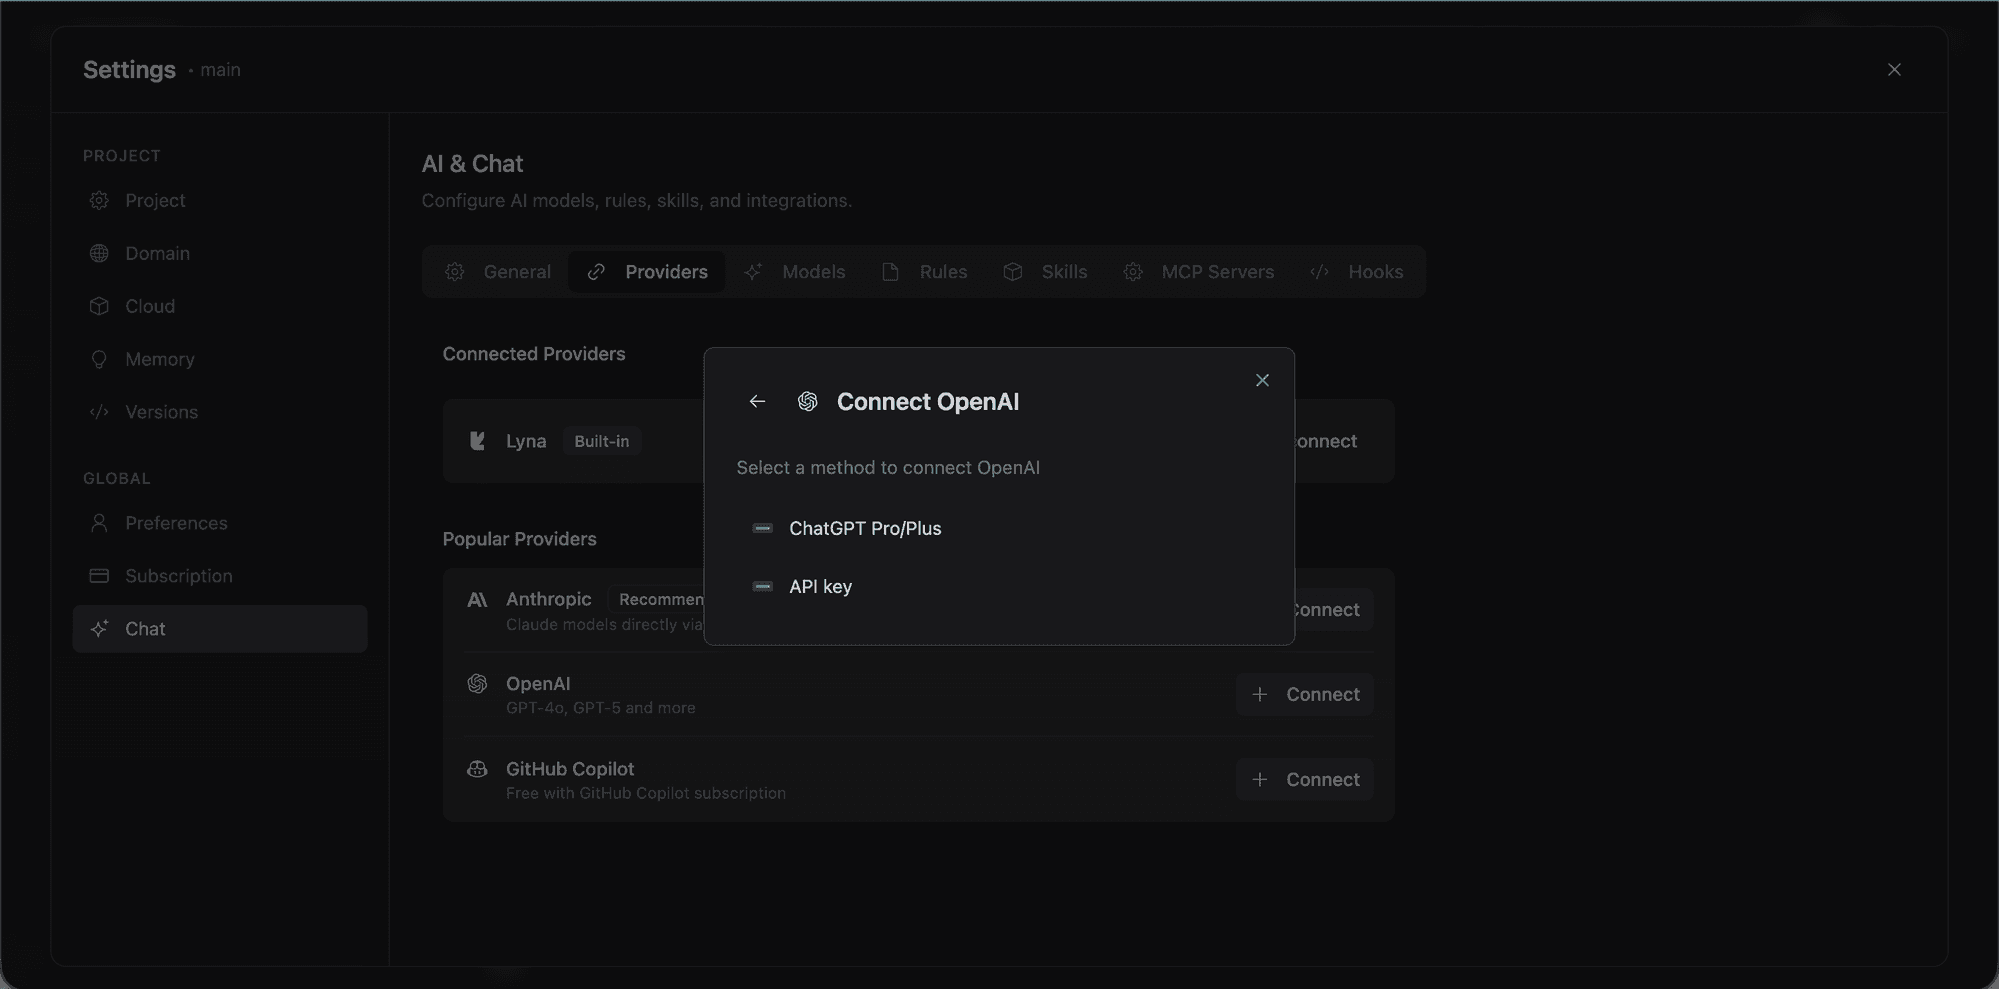Image resolution: width=1999 pixels, height=989 pixels.
Task: Click the Domain globe icon in sidebar
Action: 99,253
